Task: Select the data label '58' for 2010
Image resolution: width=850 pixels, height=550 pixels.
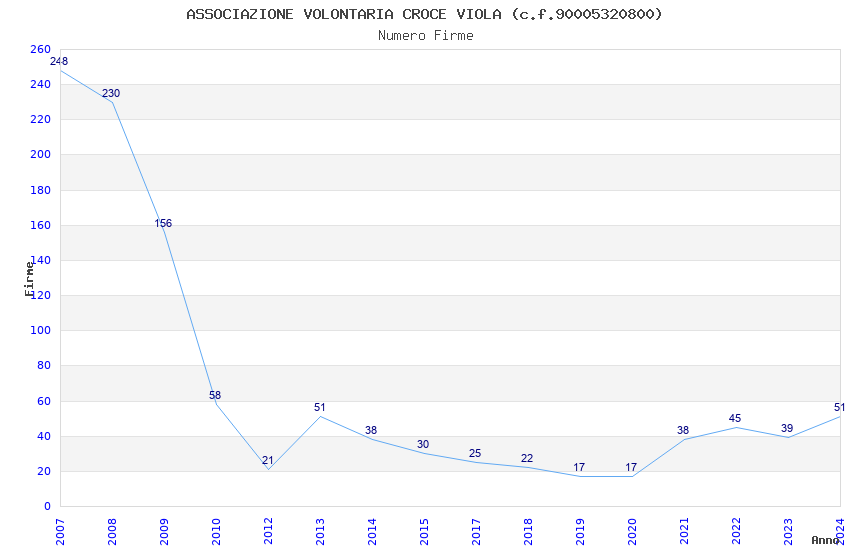Action: point(215,396)
